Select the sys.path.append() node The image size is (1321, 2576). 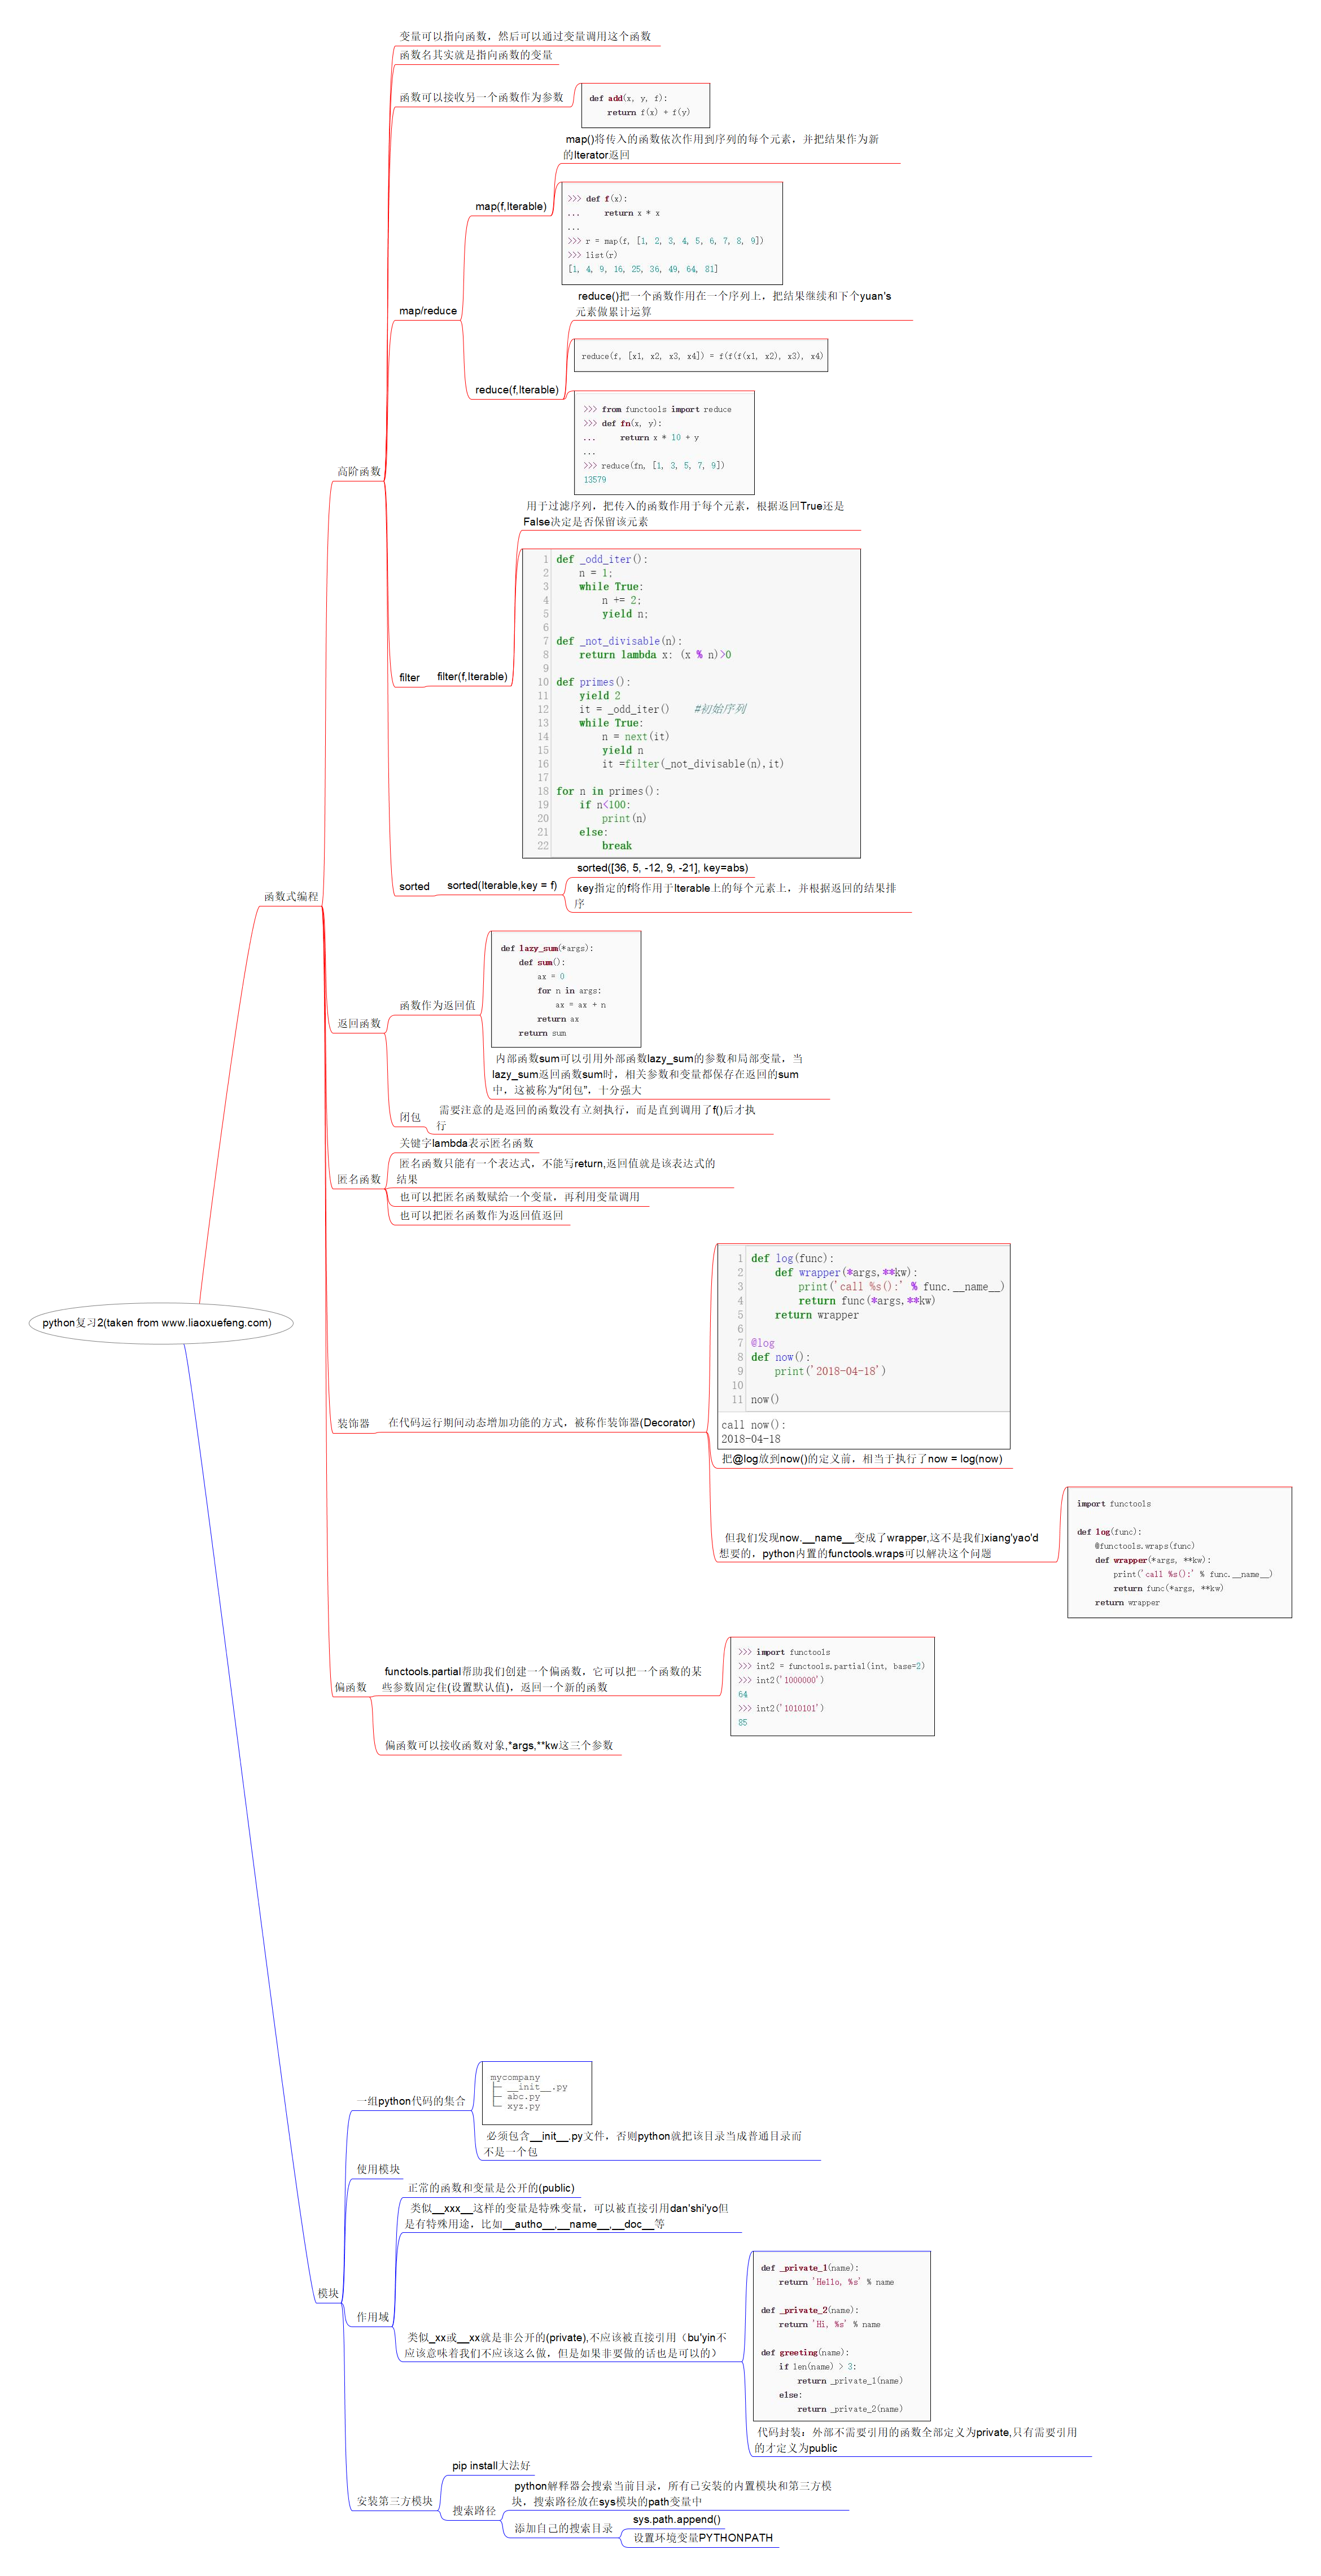point(676,2519)
